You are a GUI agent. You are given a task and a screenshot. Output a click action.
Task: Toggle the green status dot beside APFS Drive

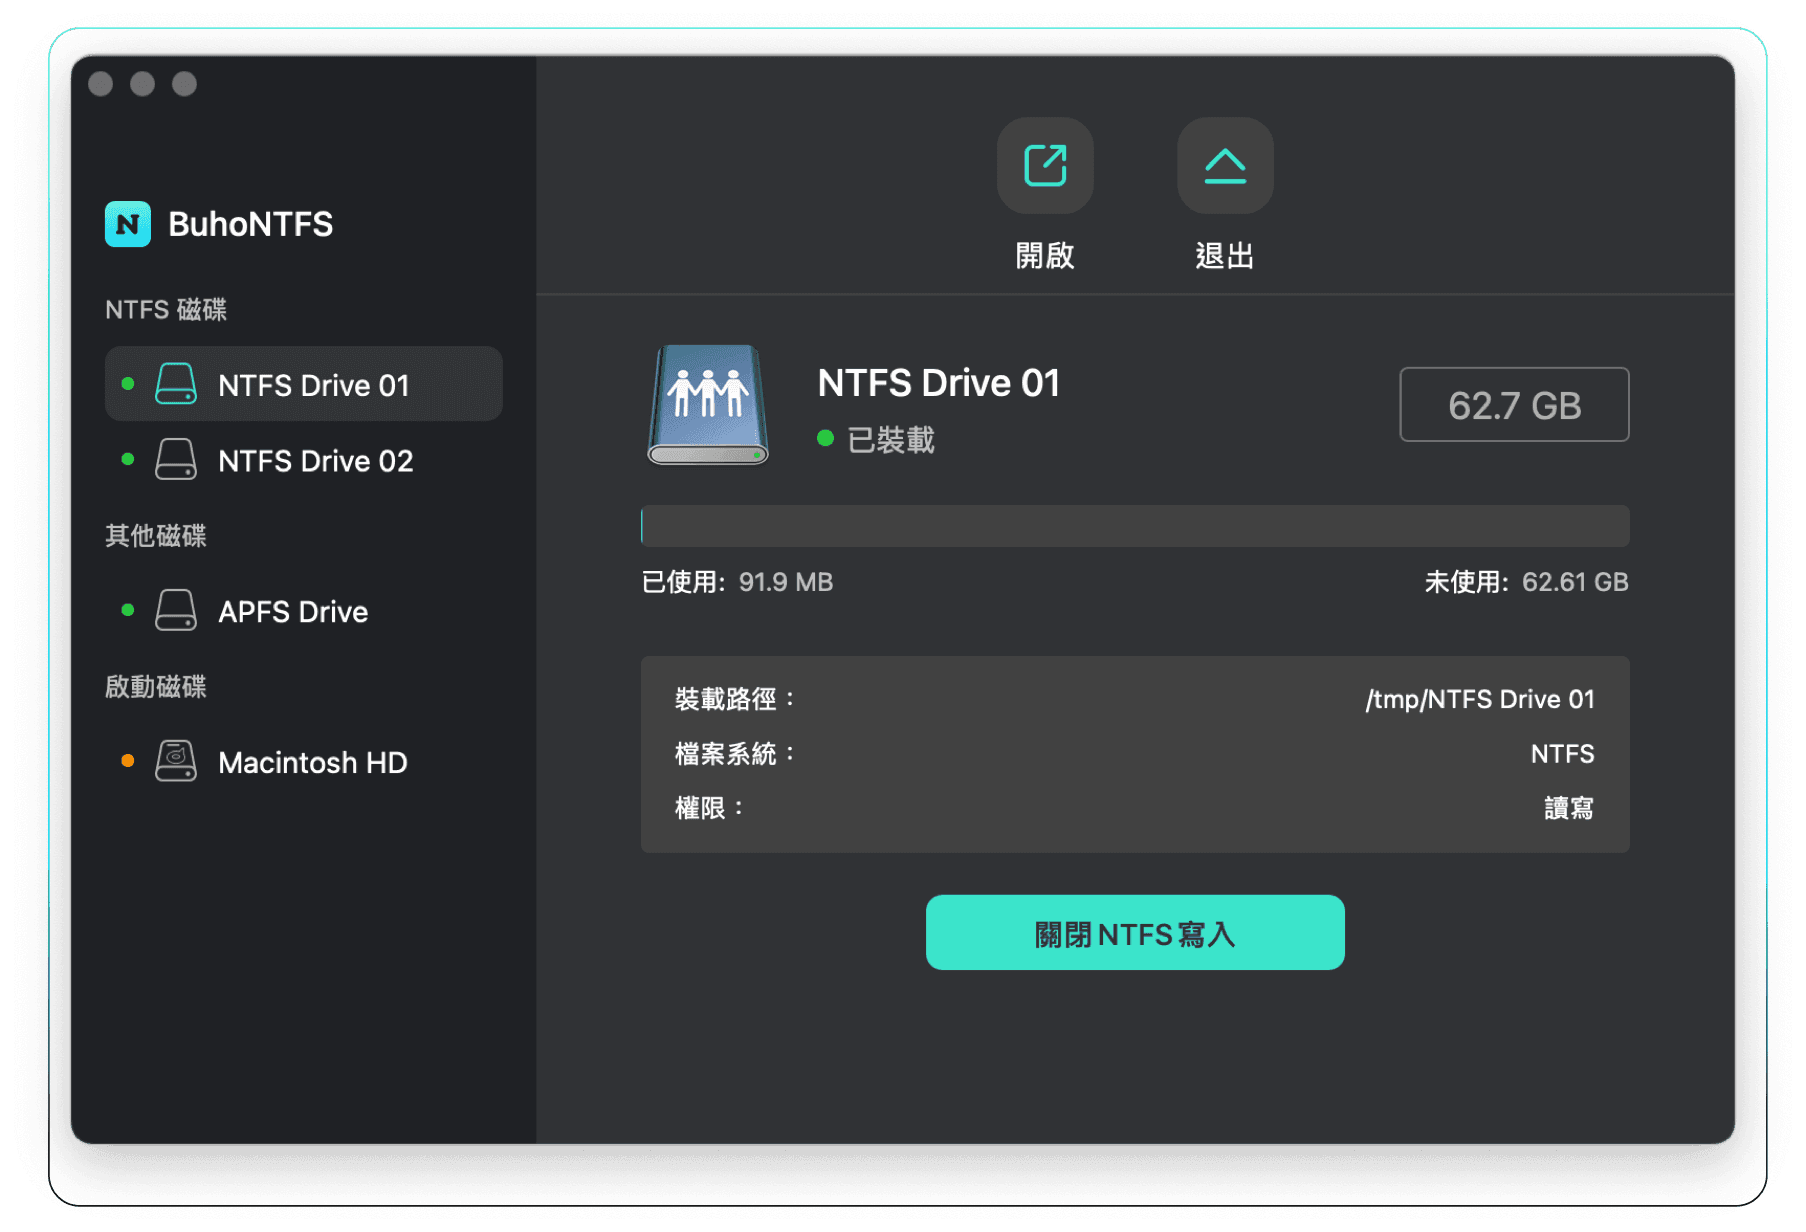point(127,608)
